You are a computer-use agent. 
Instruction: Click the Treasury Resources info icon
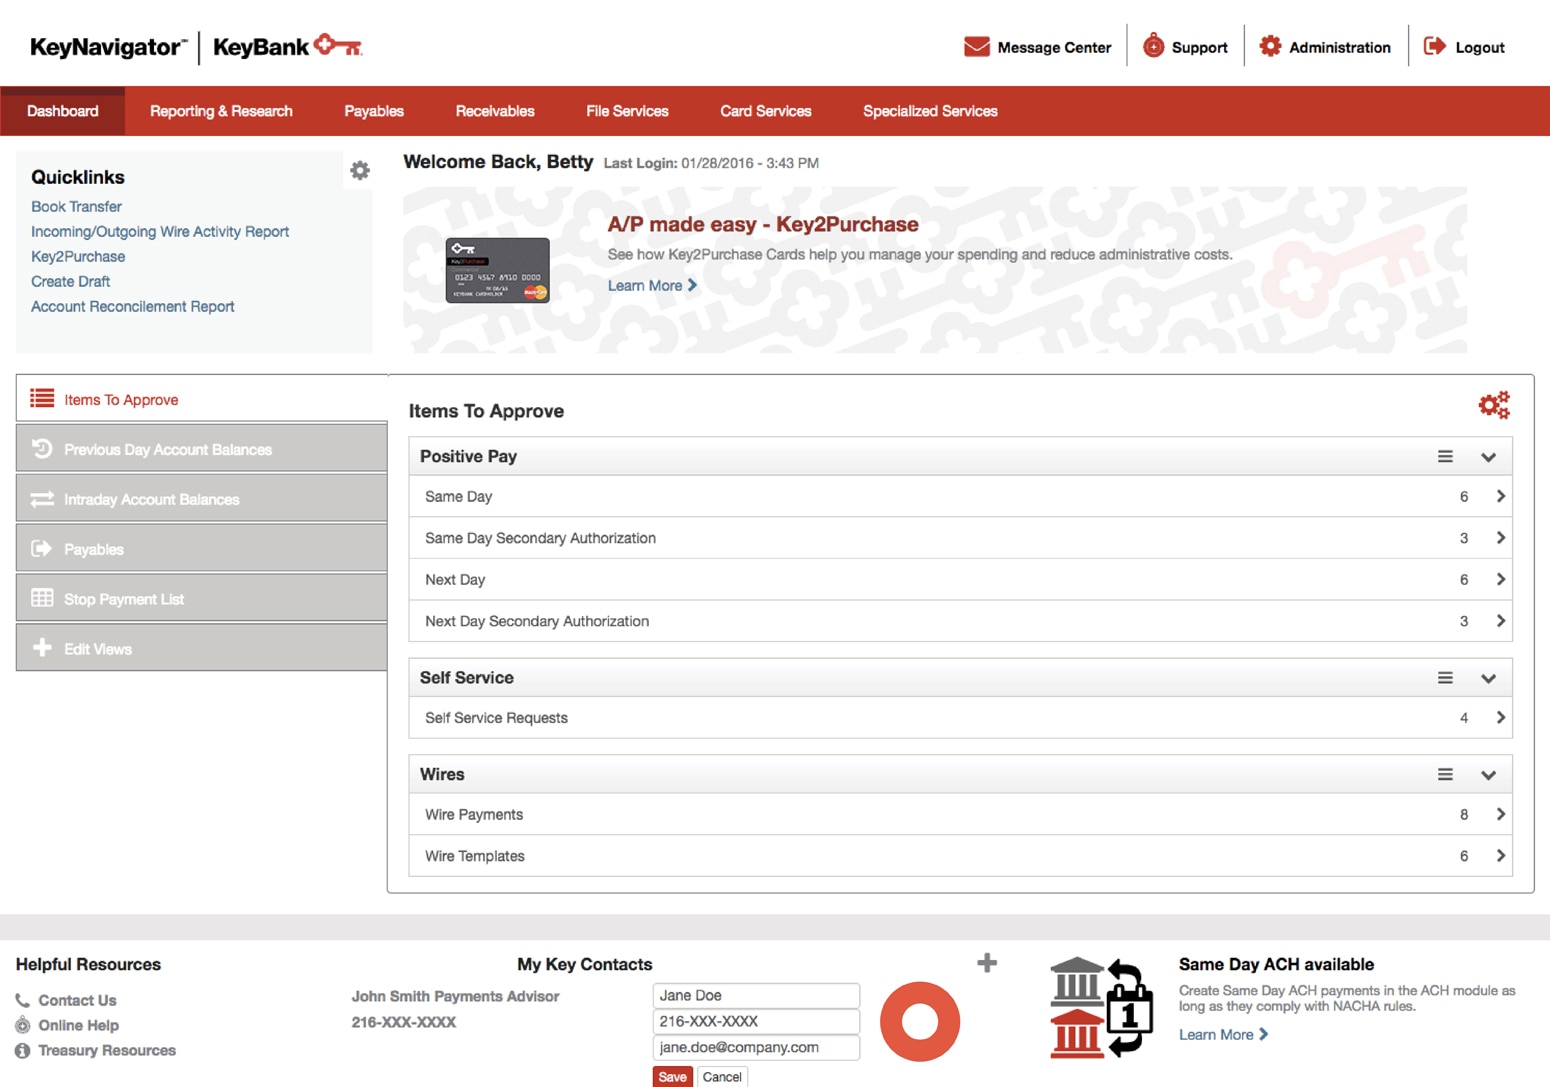(x=22, y=1051)
